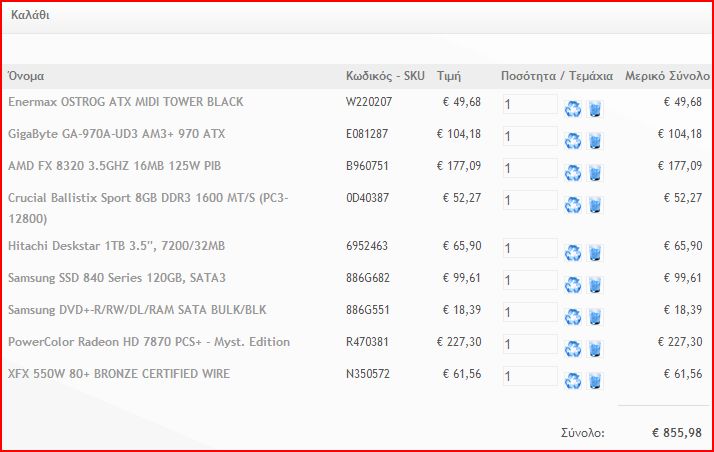Open XFX 550W 80+ BRONZE CERTIFIED link
This screenshot has height=452, width=714.
[x=119, y=374]
